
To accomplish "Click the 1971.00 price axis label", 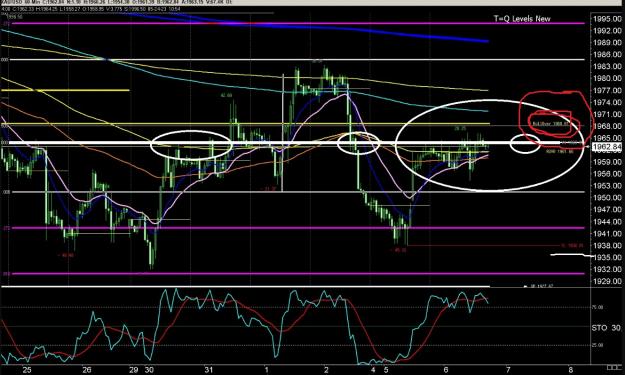I will tap(607, 114).
